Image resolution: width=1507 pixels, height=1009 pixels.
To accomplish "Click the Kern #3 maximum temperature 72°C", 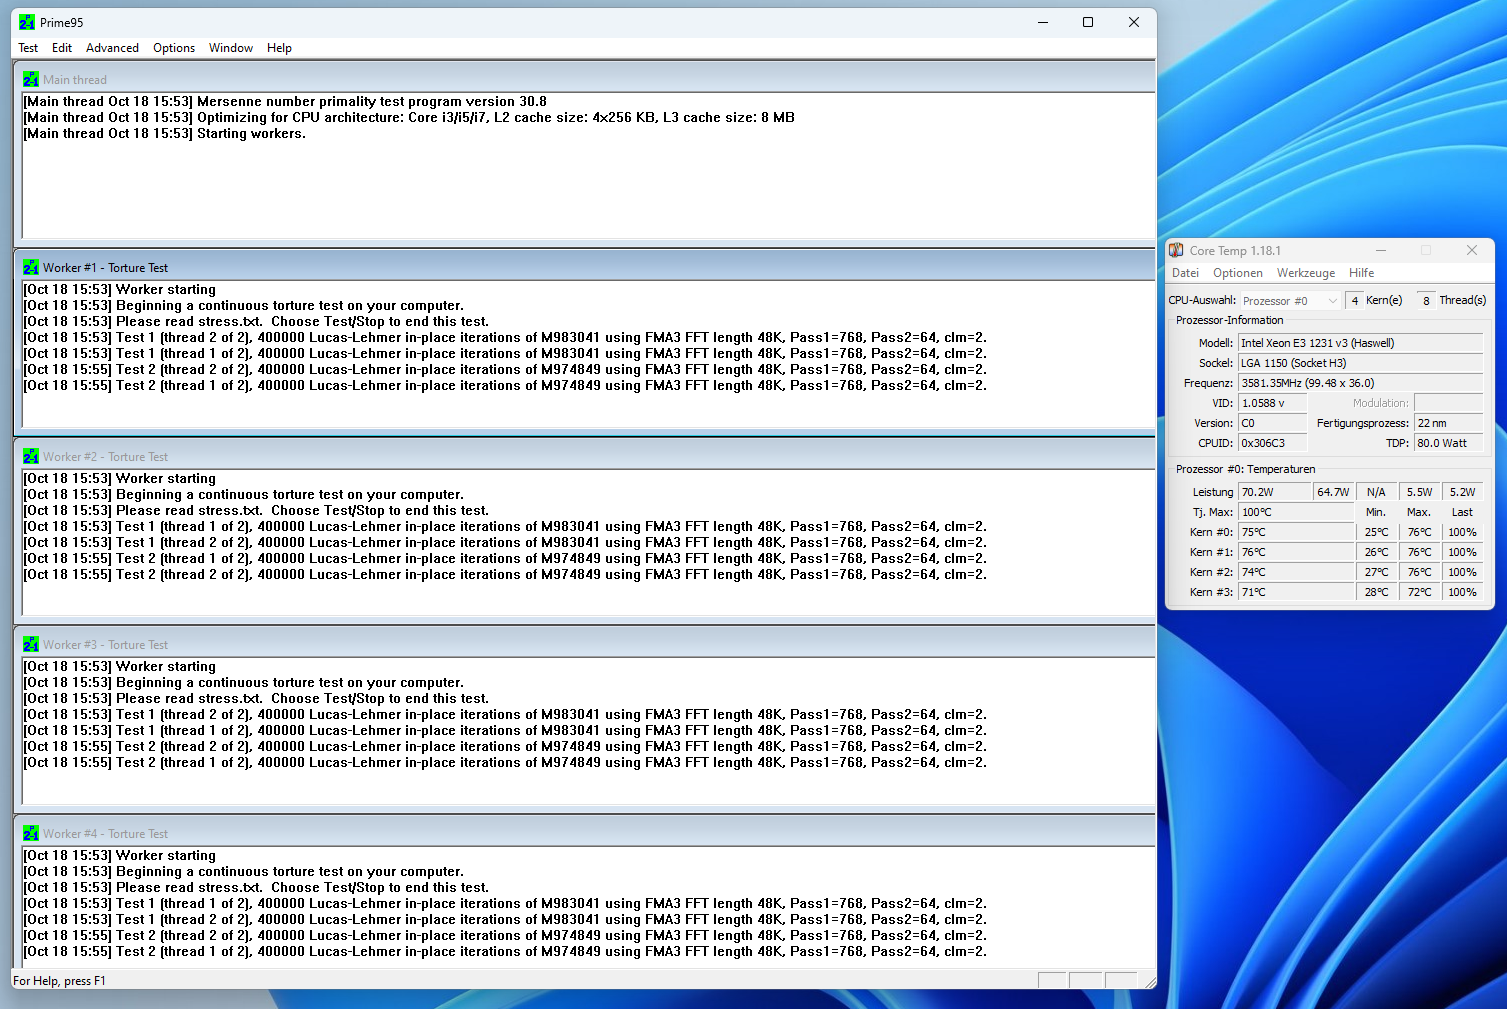I will click(1419, 592).
